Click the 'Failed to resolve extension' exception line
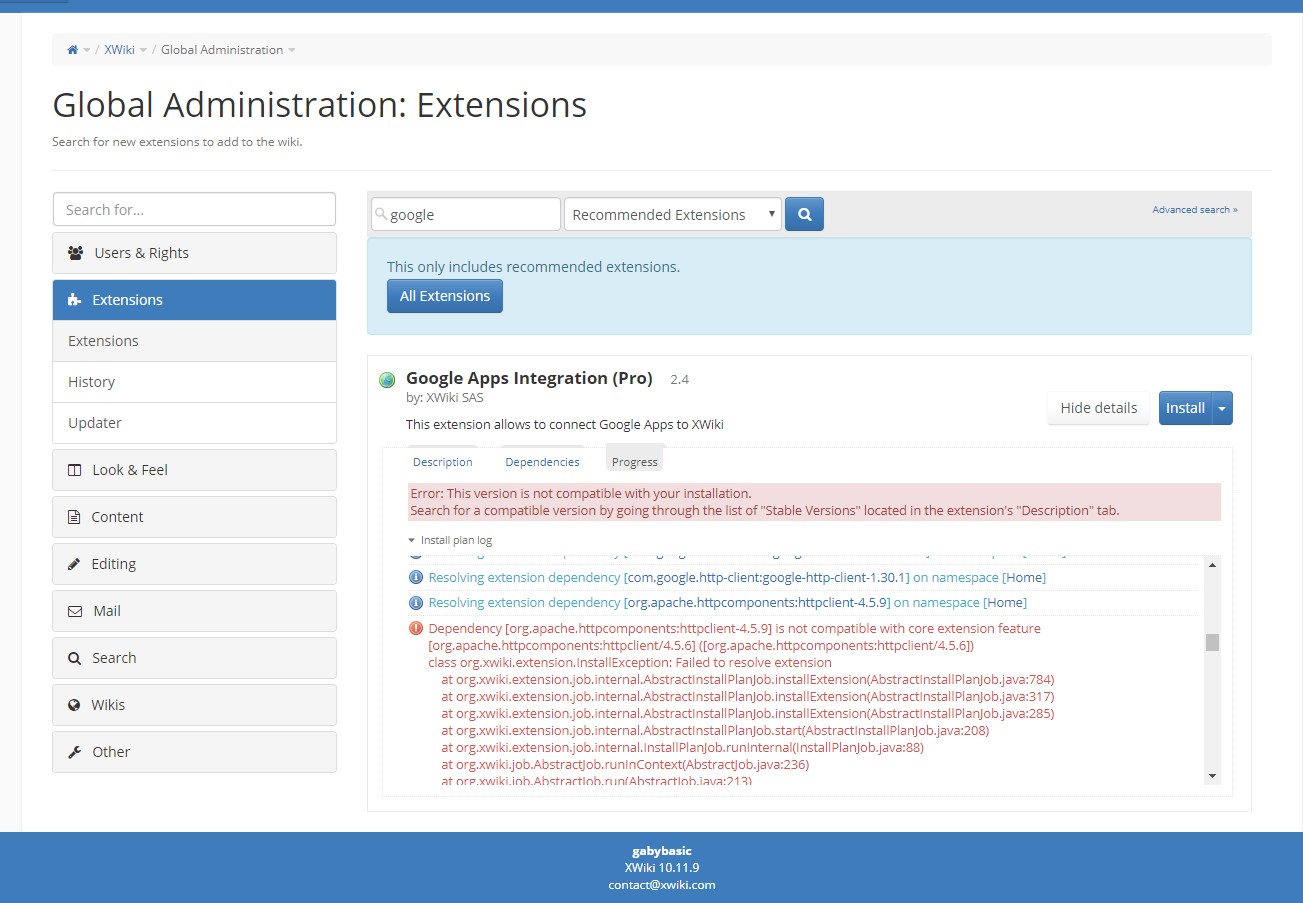 [630, 662]
